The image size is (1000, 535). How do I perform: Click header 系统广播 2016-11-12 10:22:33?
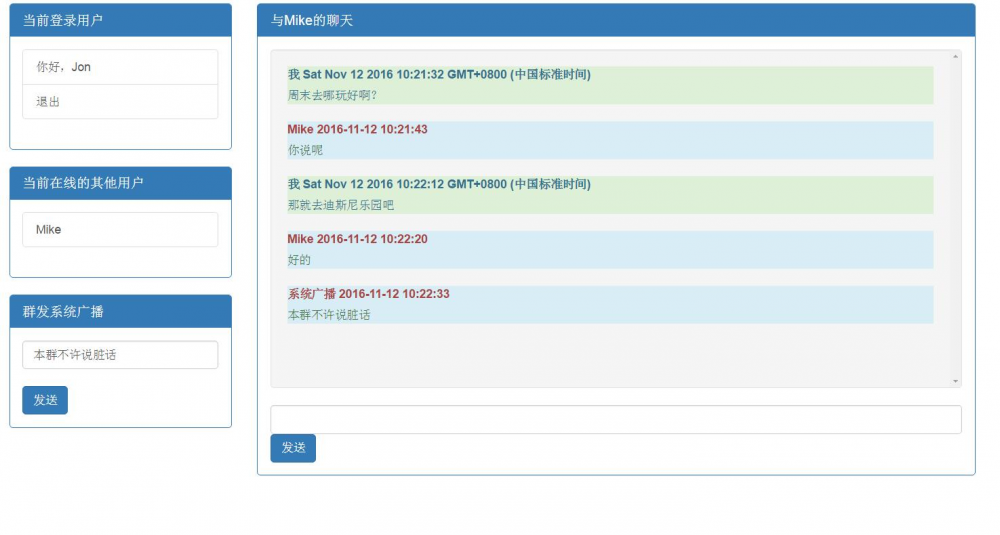[x=369, y=294]
